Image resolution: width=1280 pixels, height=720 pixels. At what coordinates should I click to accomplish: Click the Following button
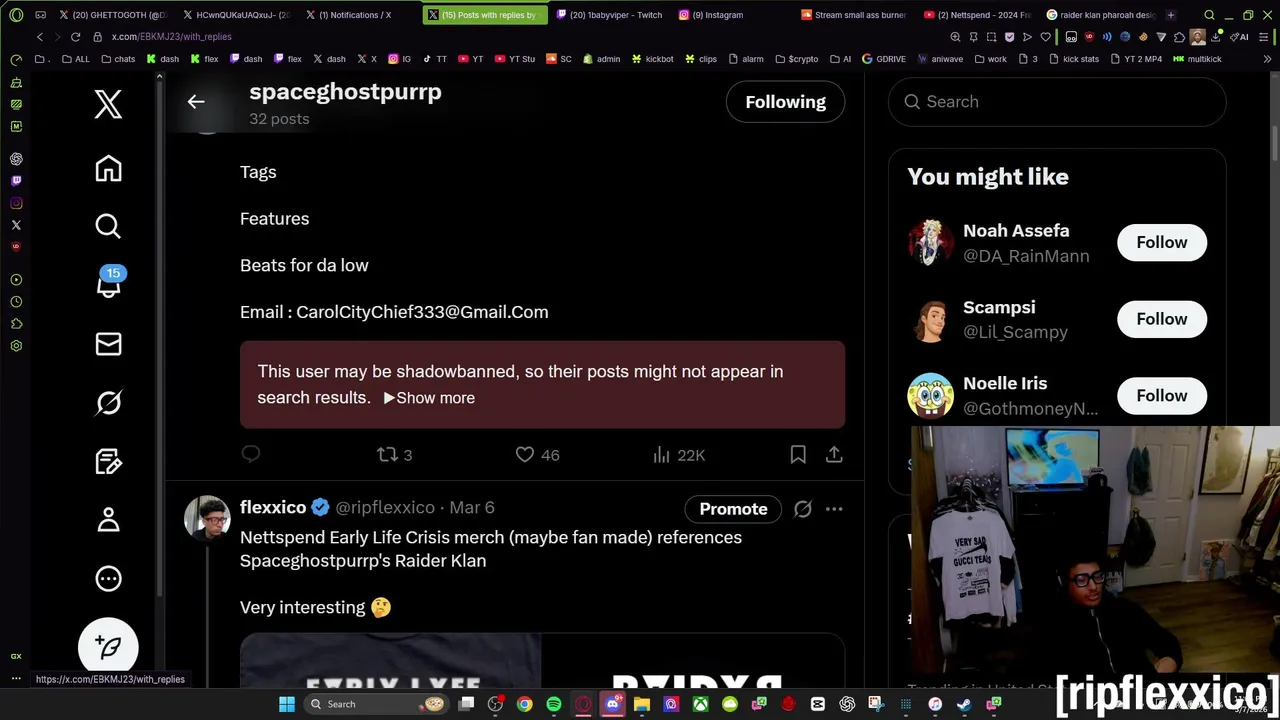[x=785, y=102]
